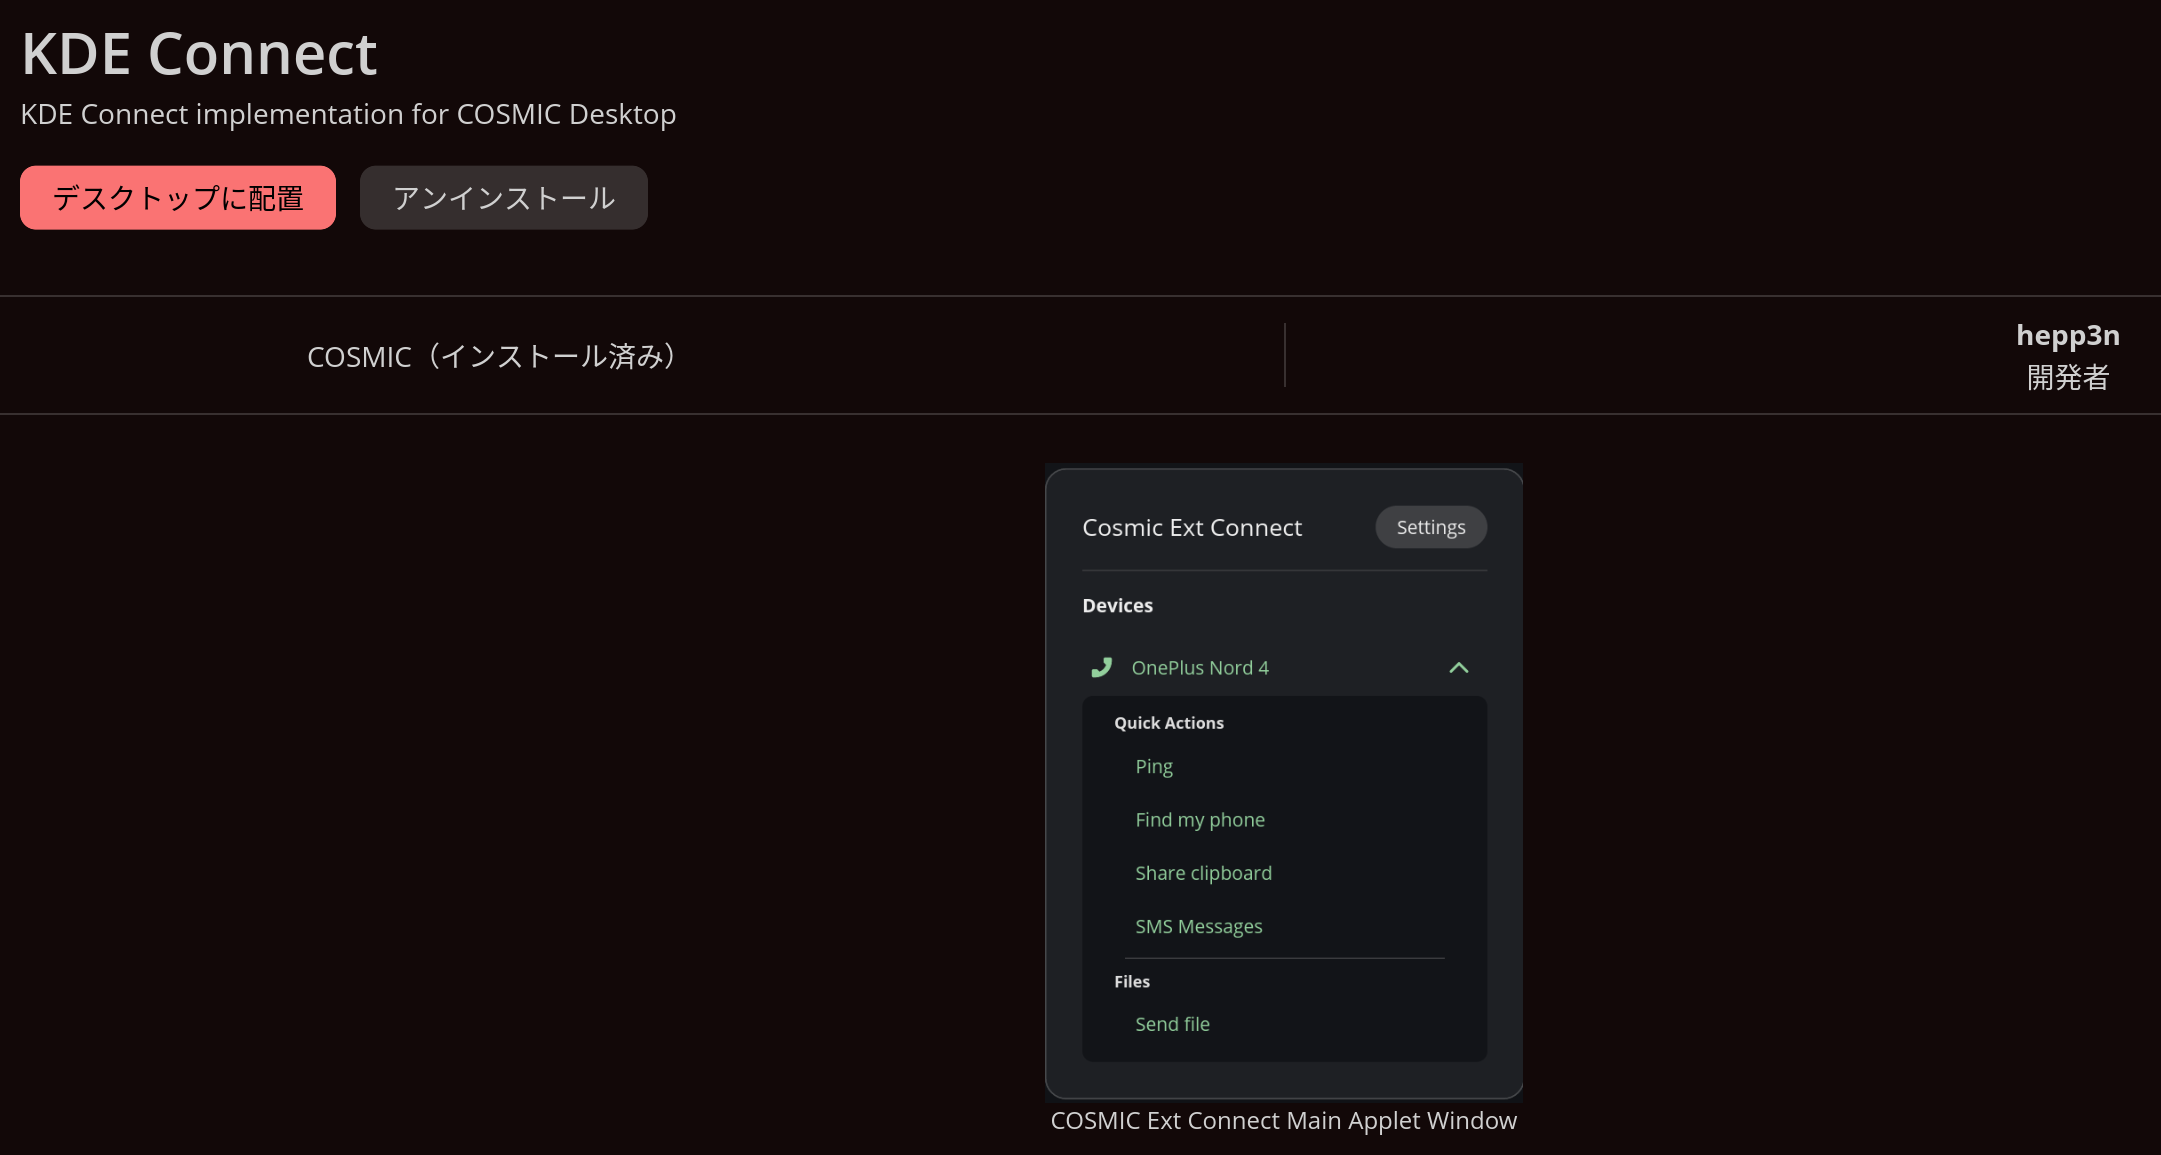
Task: Choose Send file under Files
Action: [1172, 1024]
